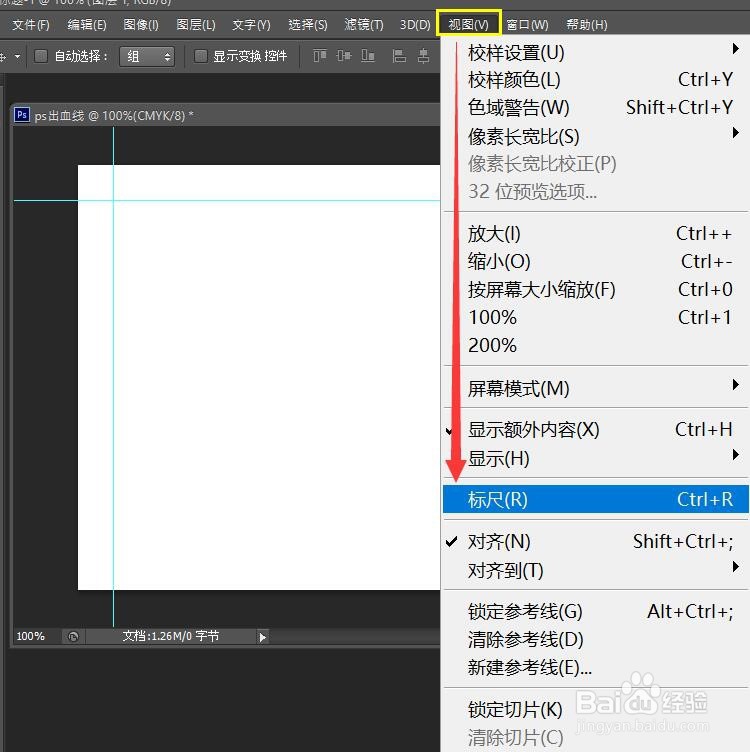Choose 按屏幕大小缩放(F)
750x752 pixels.
click(x=596, y=290)
